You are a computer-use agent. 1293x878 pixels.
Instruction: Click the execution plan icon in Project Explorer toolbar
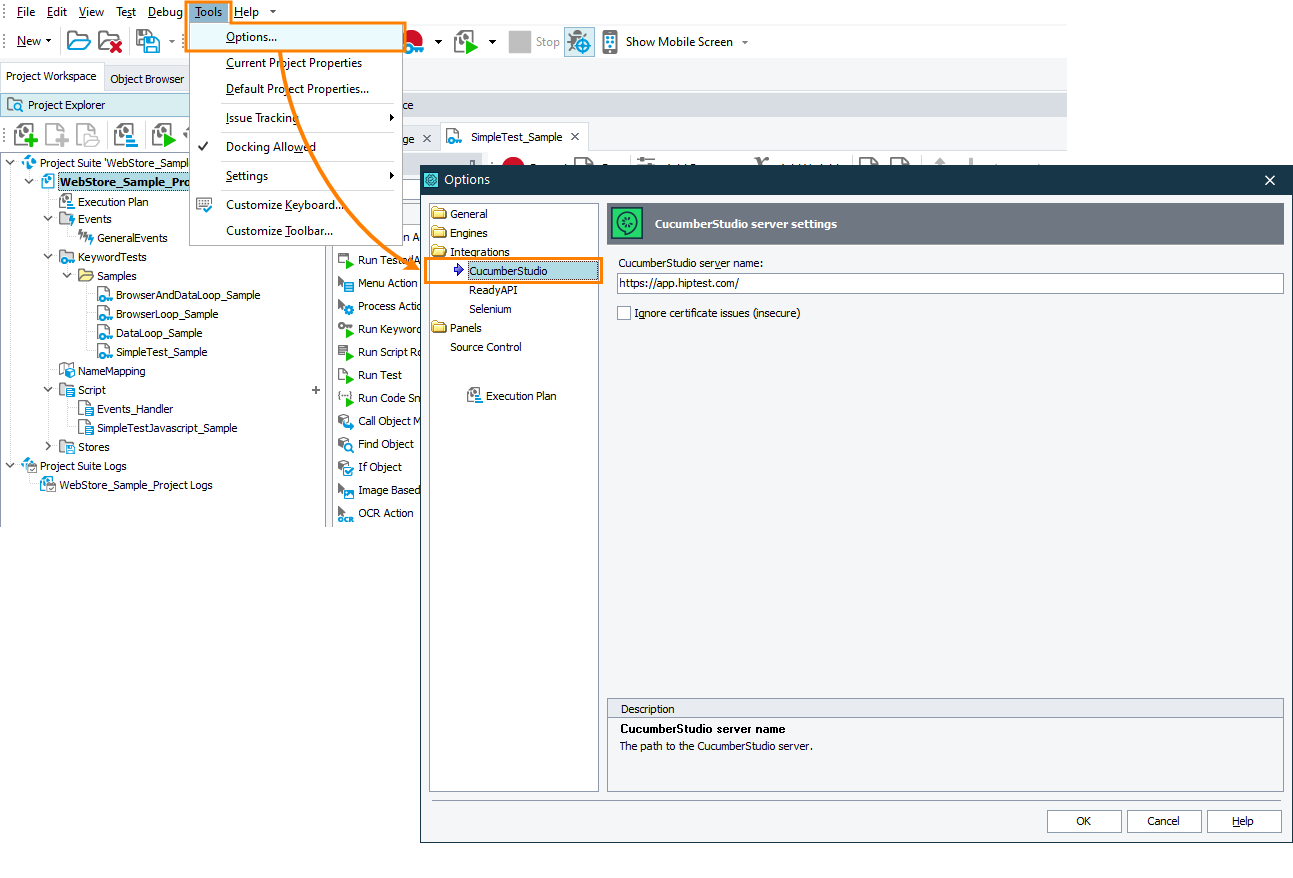tap(125, 135)
